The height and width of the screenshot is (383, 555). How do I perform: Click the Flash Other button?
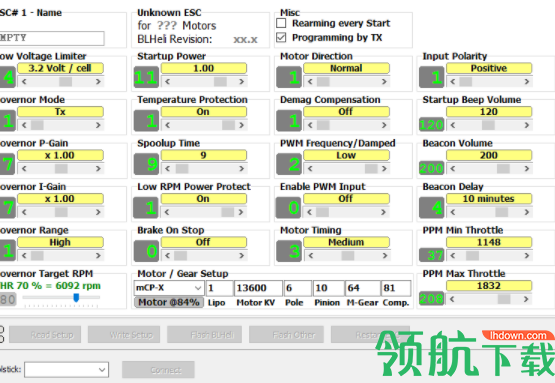(x=286, y=335)
